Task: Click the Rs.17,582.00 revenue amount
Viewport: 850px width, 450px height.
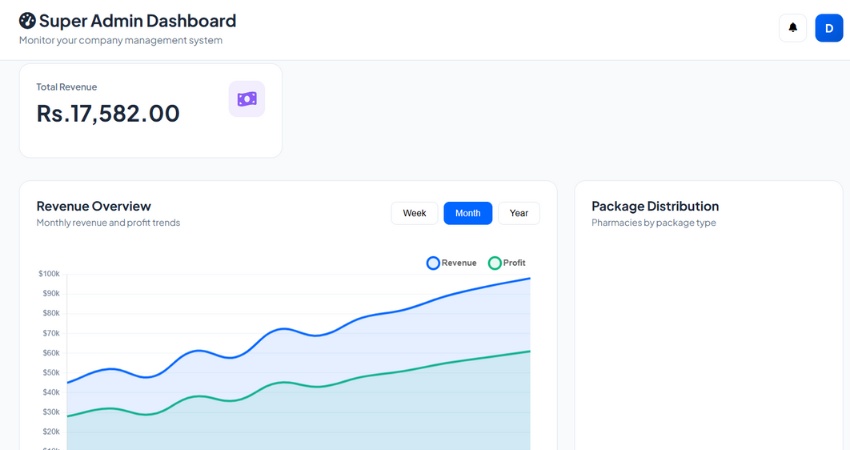Action: coord(108,114)
